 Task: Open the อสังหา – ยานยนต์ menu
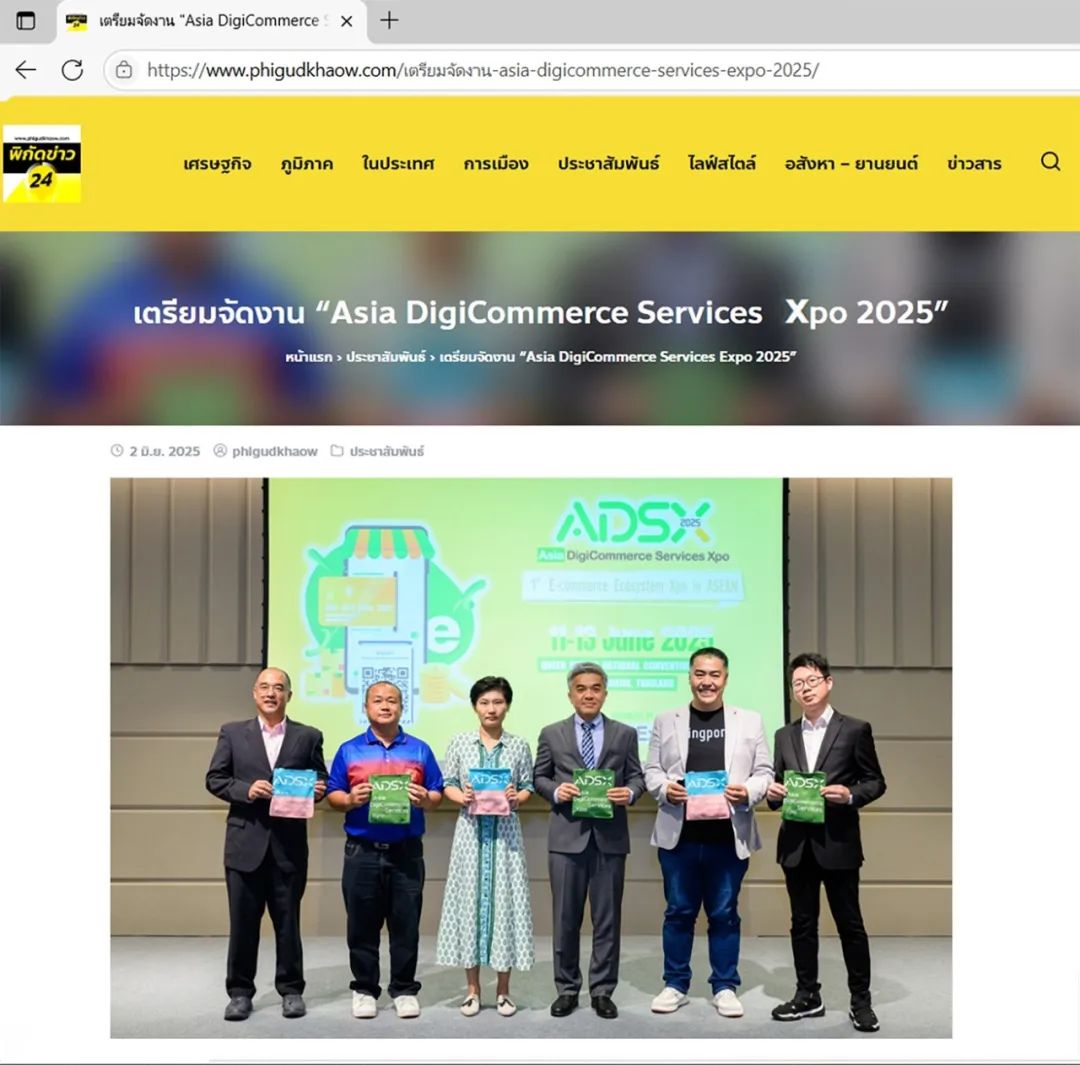851,164
